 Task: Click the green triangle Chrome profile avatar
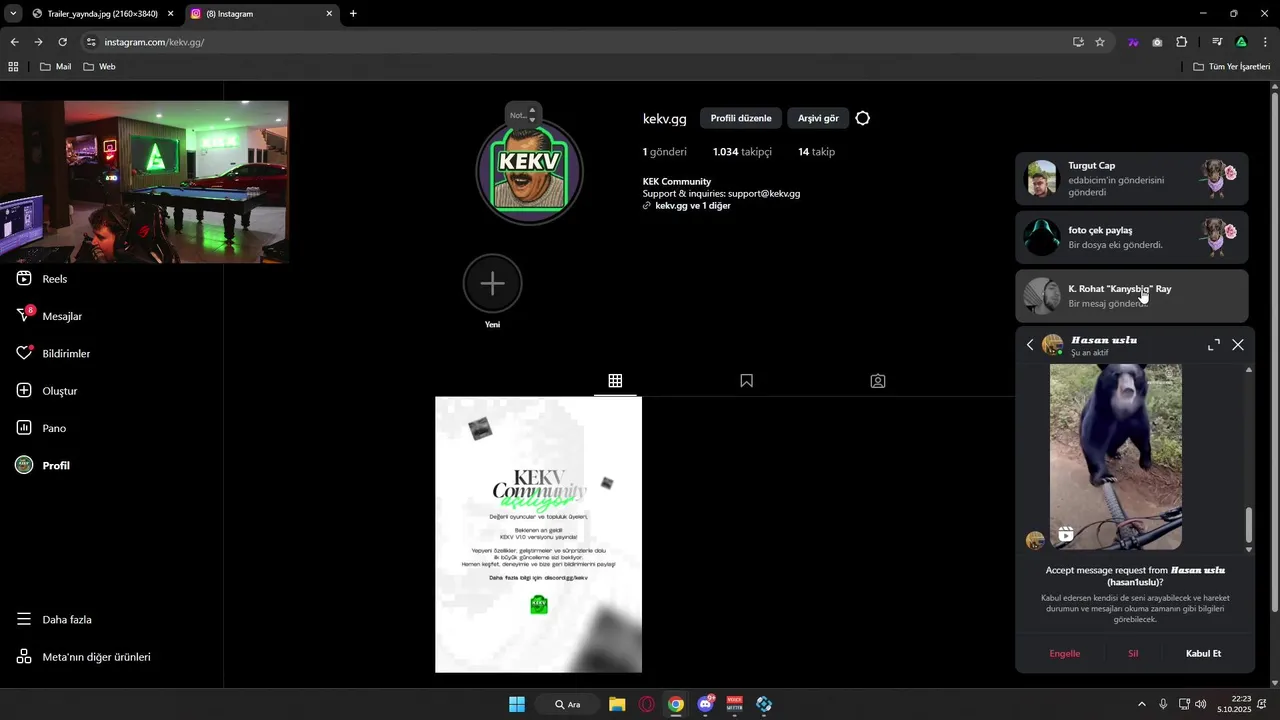tap(1241, 42)
